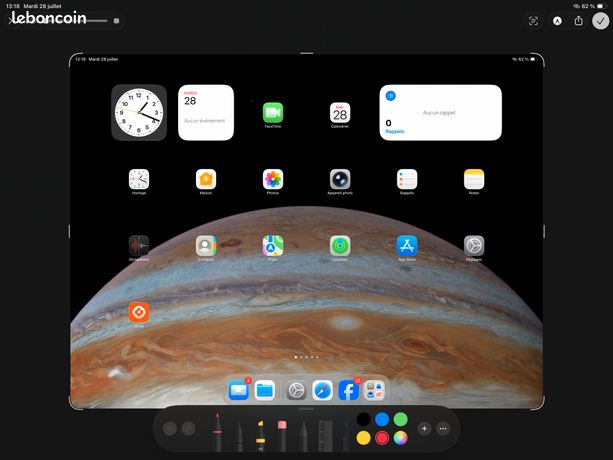The image size is (613, 460).
Task: Tap the Réglages icon in app grid
Action: [474, 245]
